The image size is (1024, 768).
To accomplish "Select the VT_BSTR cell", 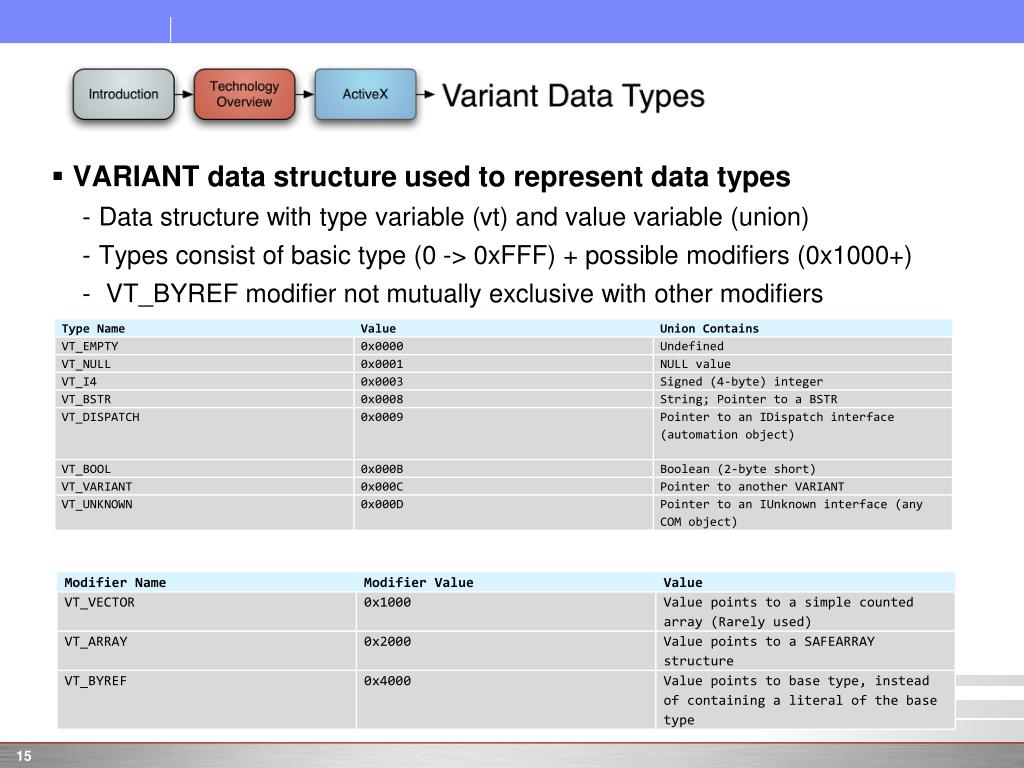I will pyautogui.click(x=205, y=399).
